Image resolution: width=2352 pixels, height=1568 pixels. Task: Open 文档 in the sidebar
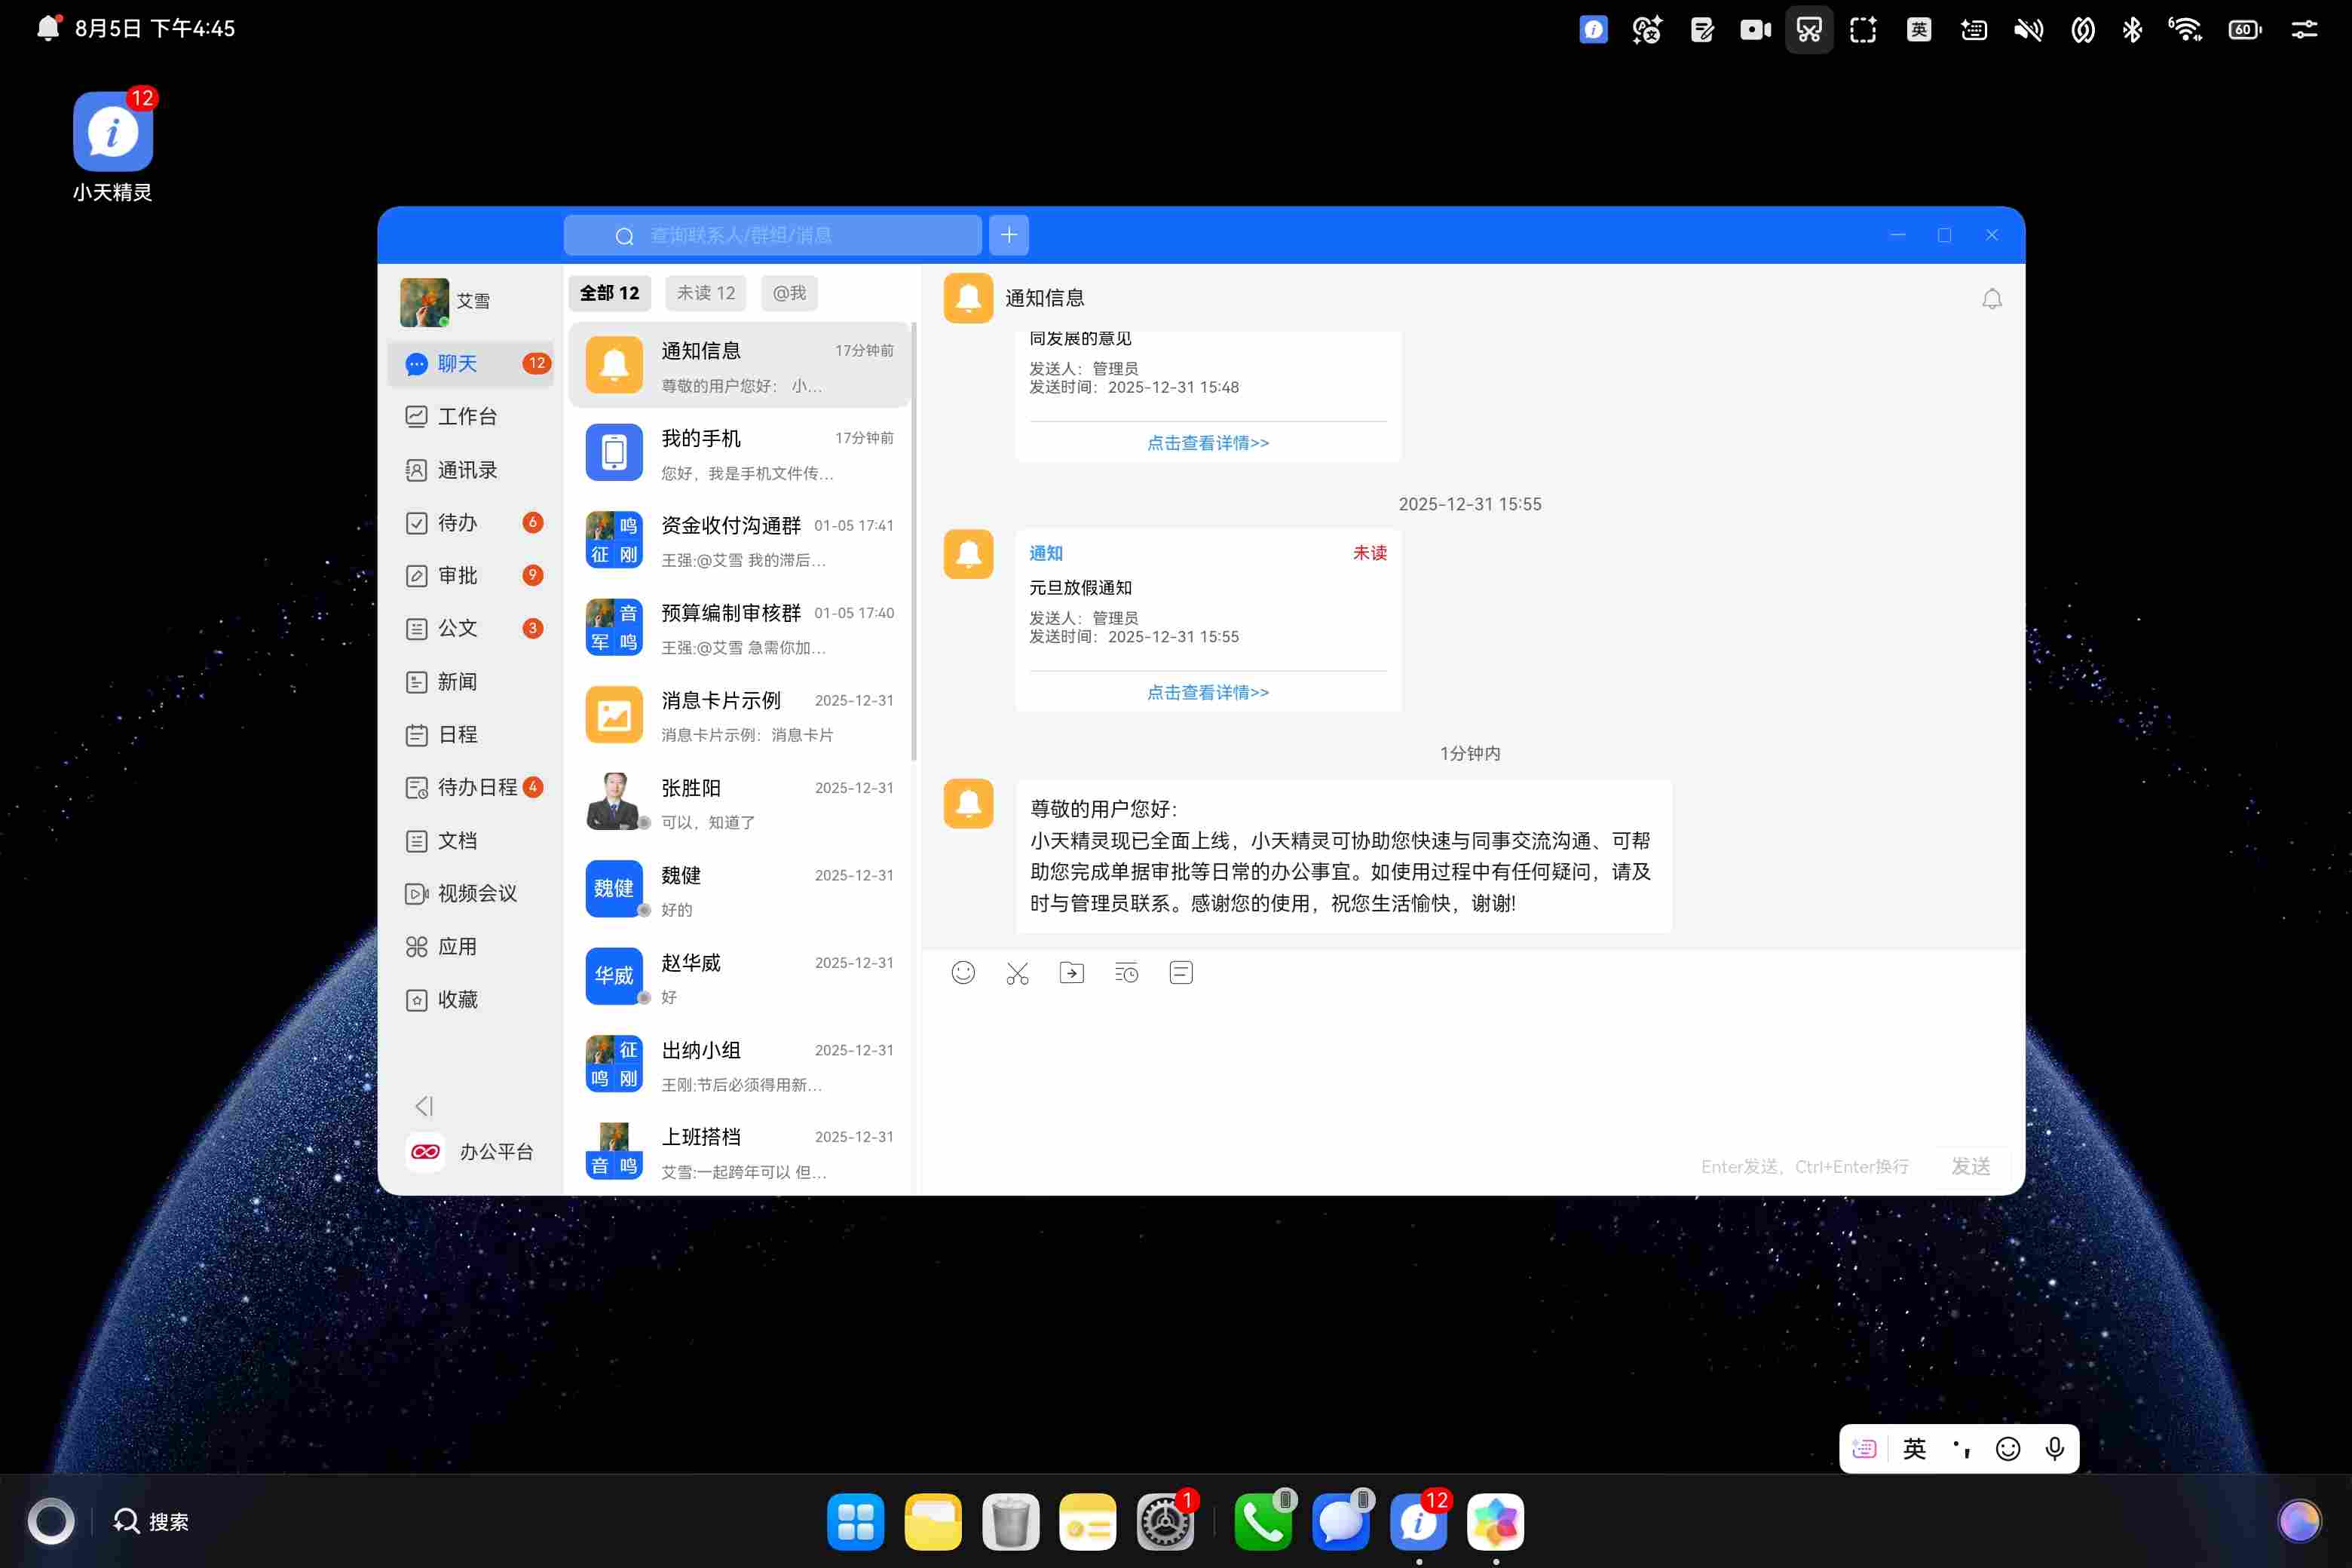coord(470,840)
